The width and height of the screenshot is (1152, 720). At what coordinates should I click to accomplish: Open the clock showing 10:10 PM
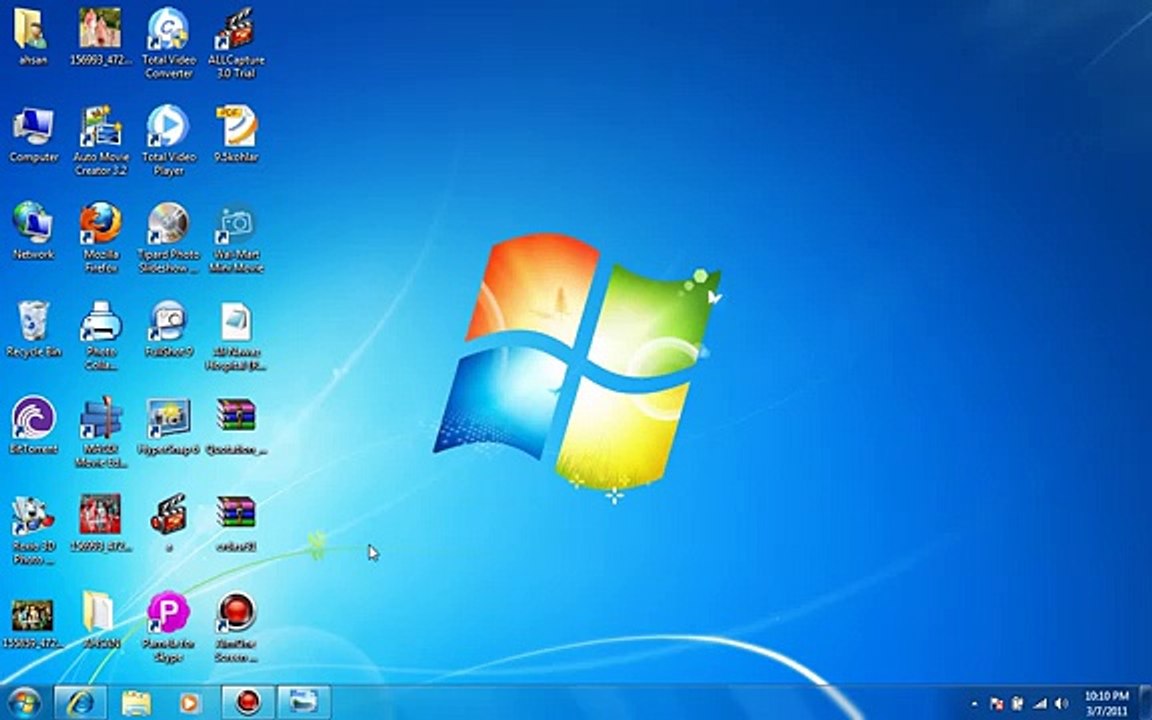point(1106,703)
